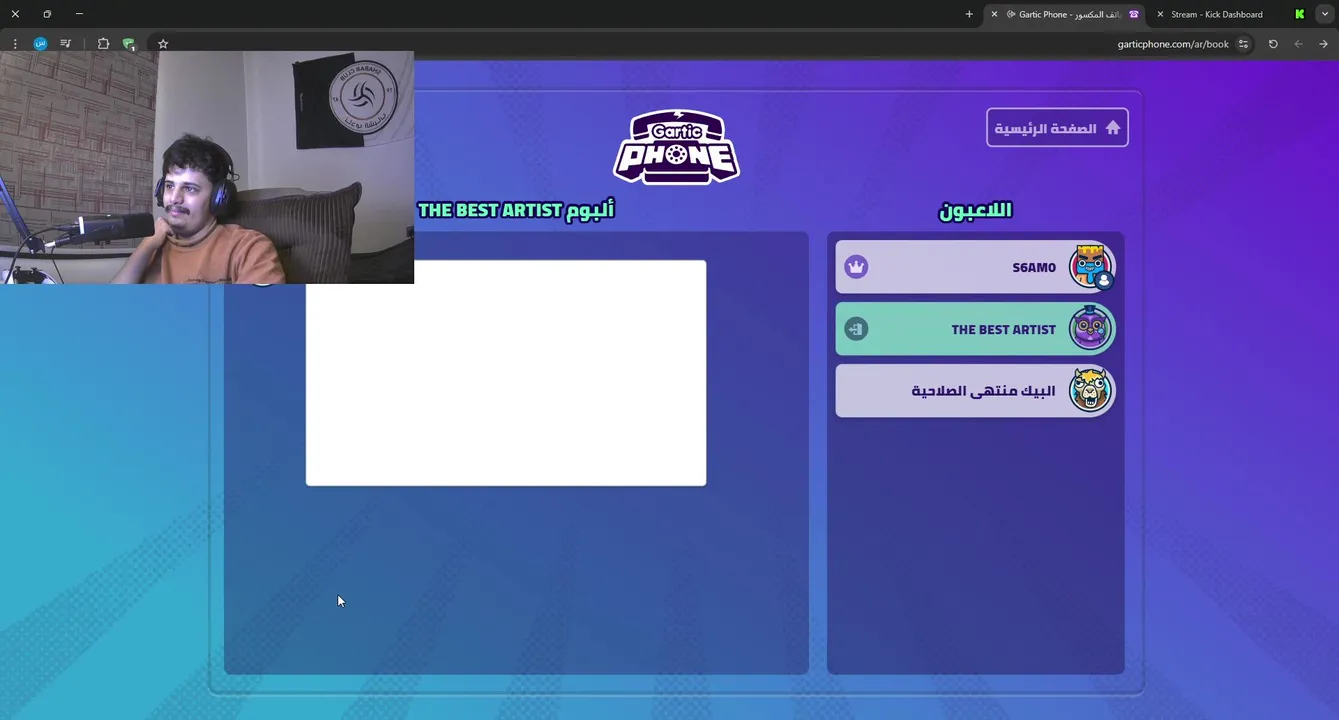
Task: Close the Stream - Kick Dashboard tab
Action: coord(1160,14)
